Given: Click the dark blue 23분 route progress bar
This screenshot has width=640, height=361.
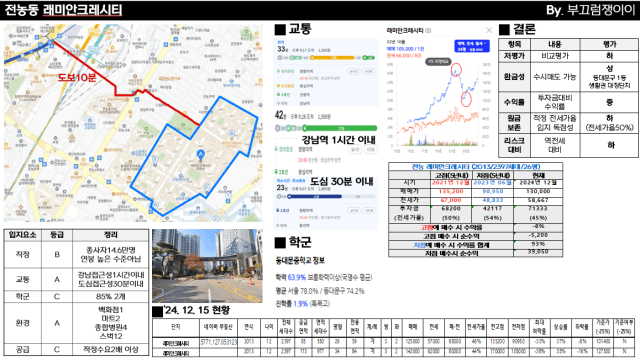Looking at the screenshot, I should [x=315, y=196].
